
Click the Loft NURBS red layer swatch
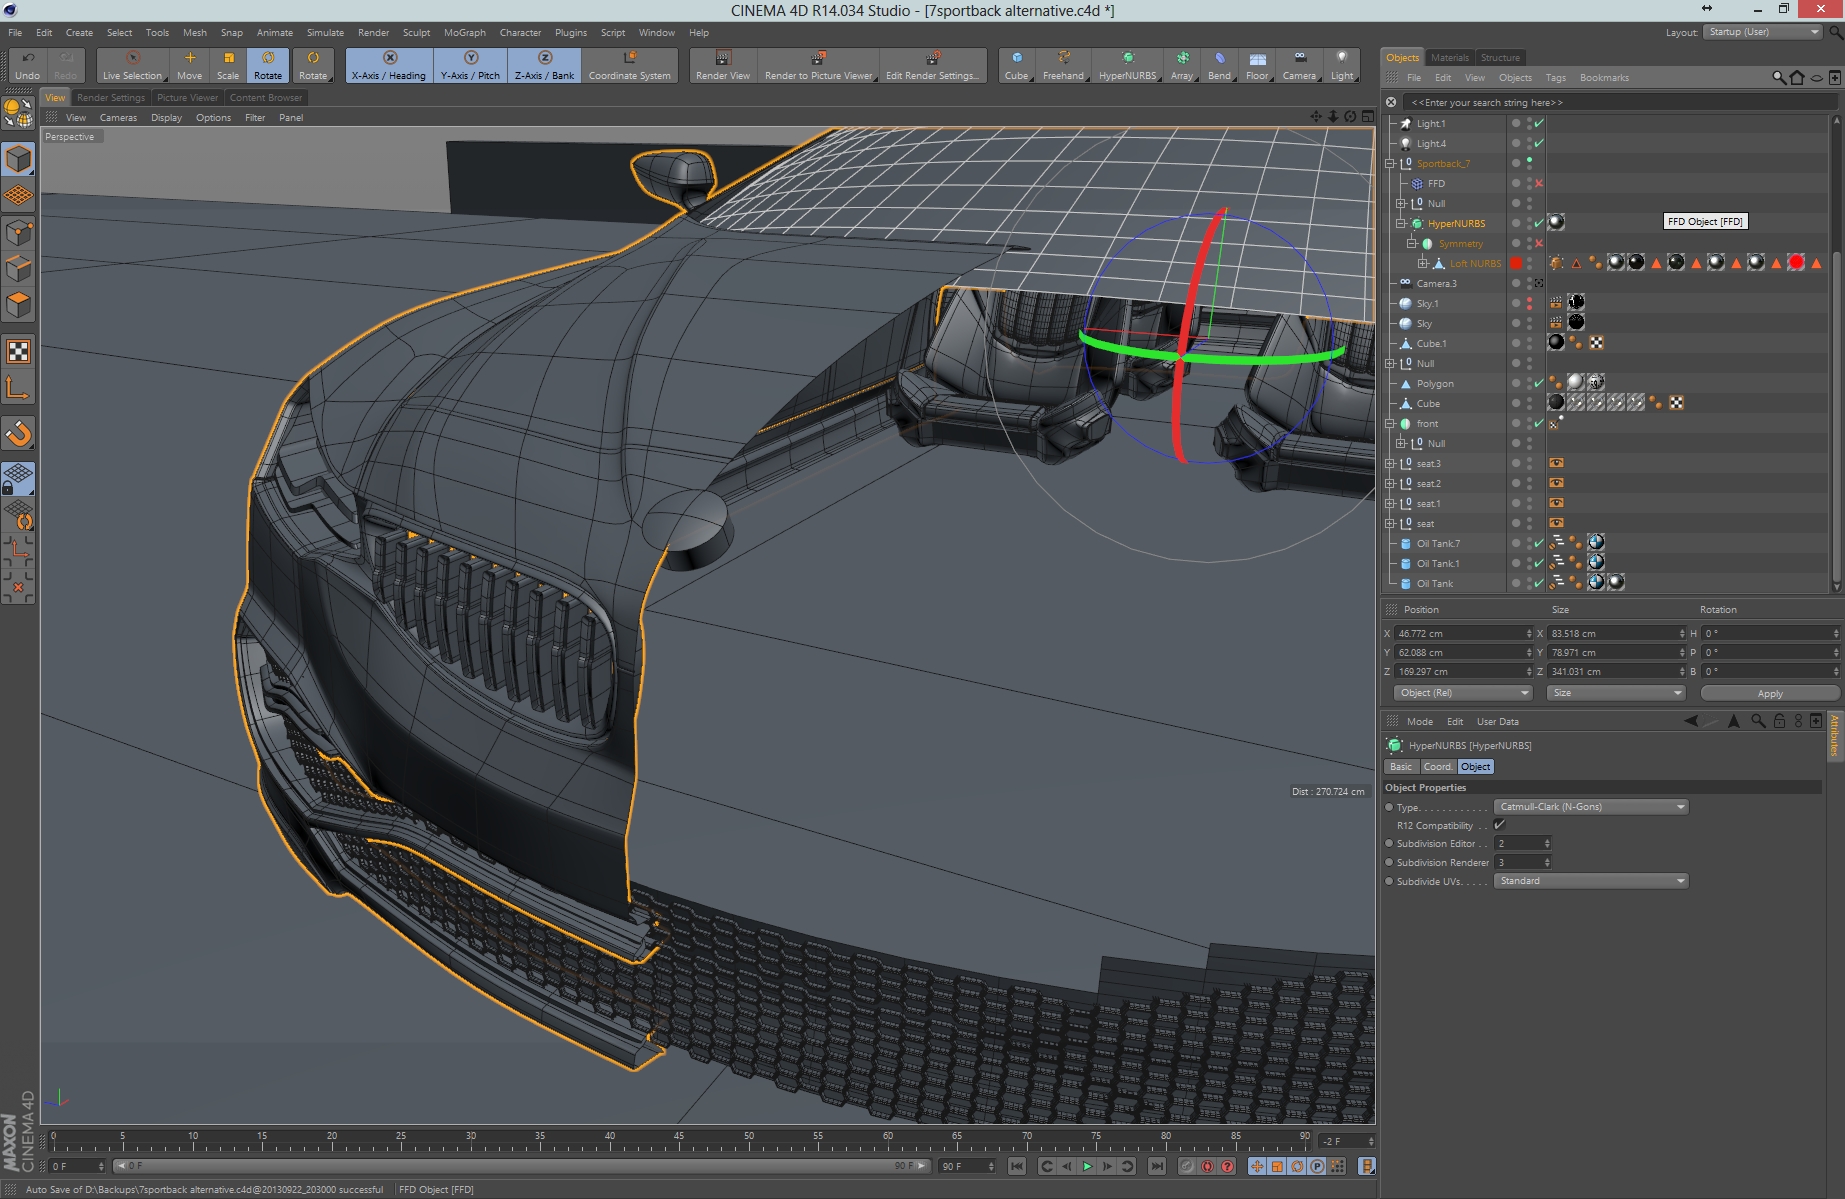tap(1516, 264)
